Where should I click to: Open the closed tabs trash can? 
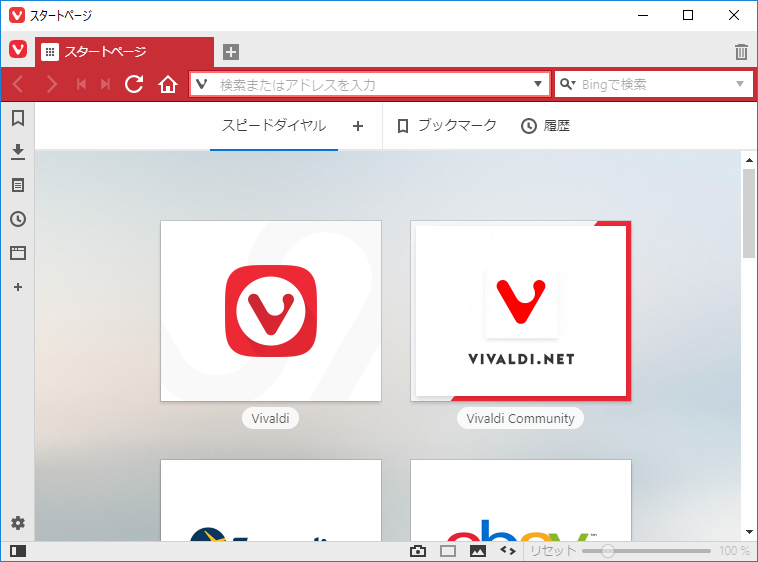741,52
